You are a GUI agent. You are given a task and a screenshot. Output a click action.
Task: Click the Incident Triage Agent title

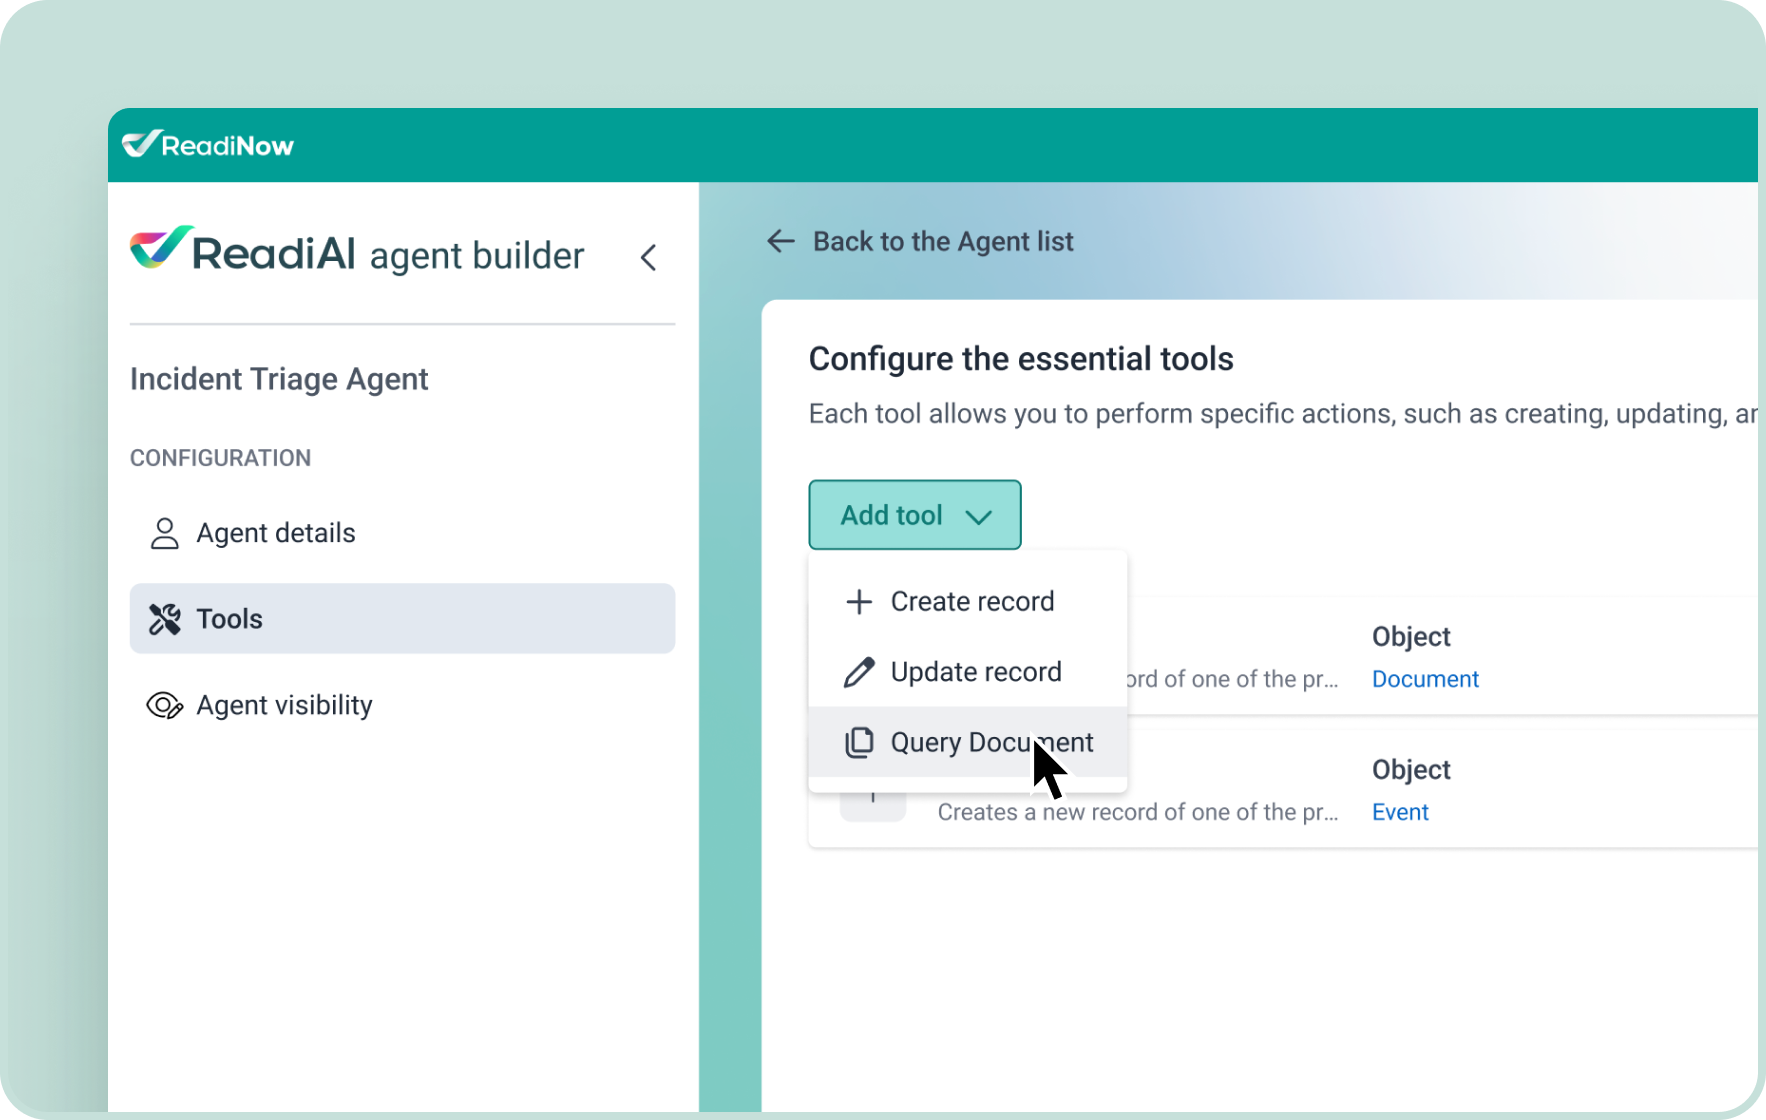(279, 379)
